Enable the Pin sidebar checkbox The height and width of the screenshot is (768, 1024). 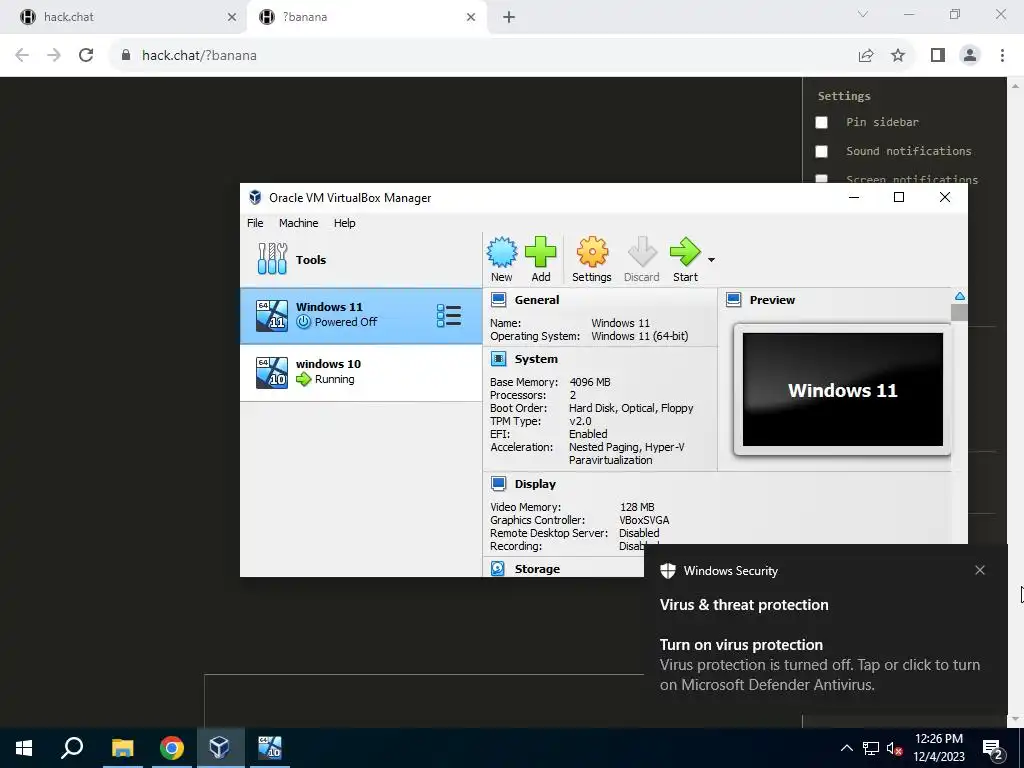click(x=822, y=122)
